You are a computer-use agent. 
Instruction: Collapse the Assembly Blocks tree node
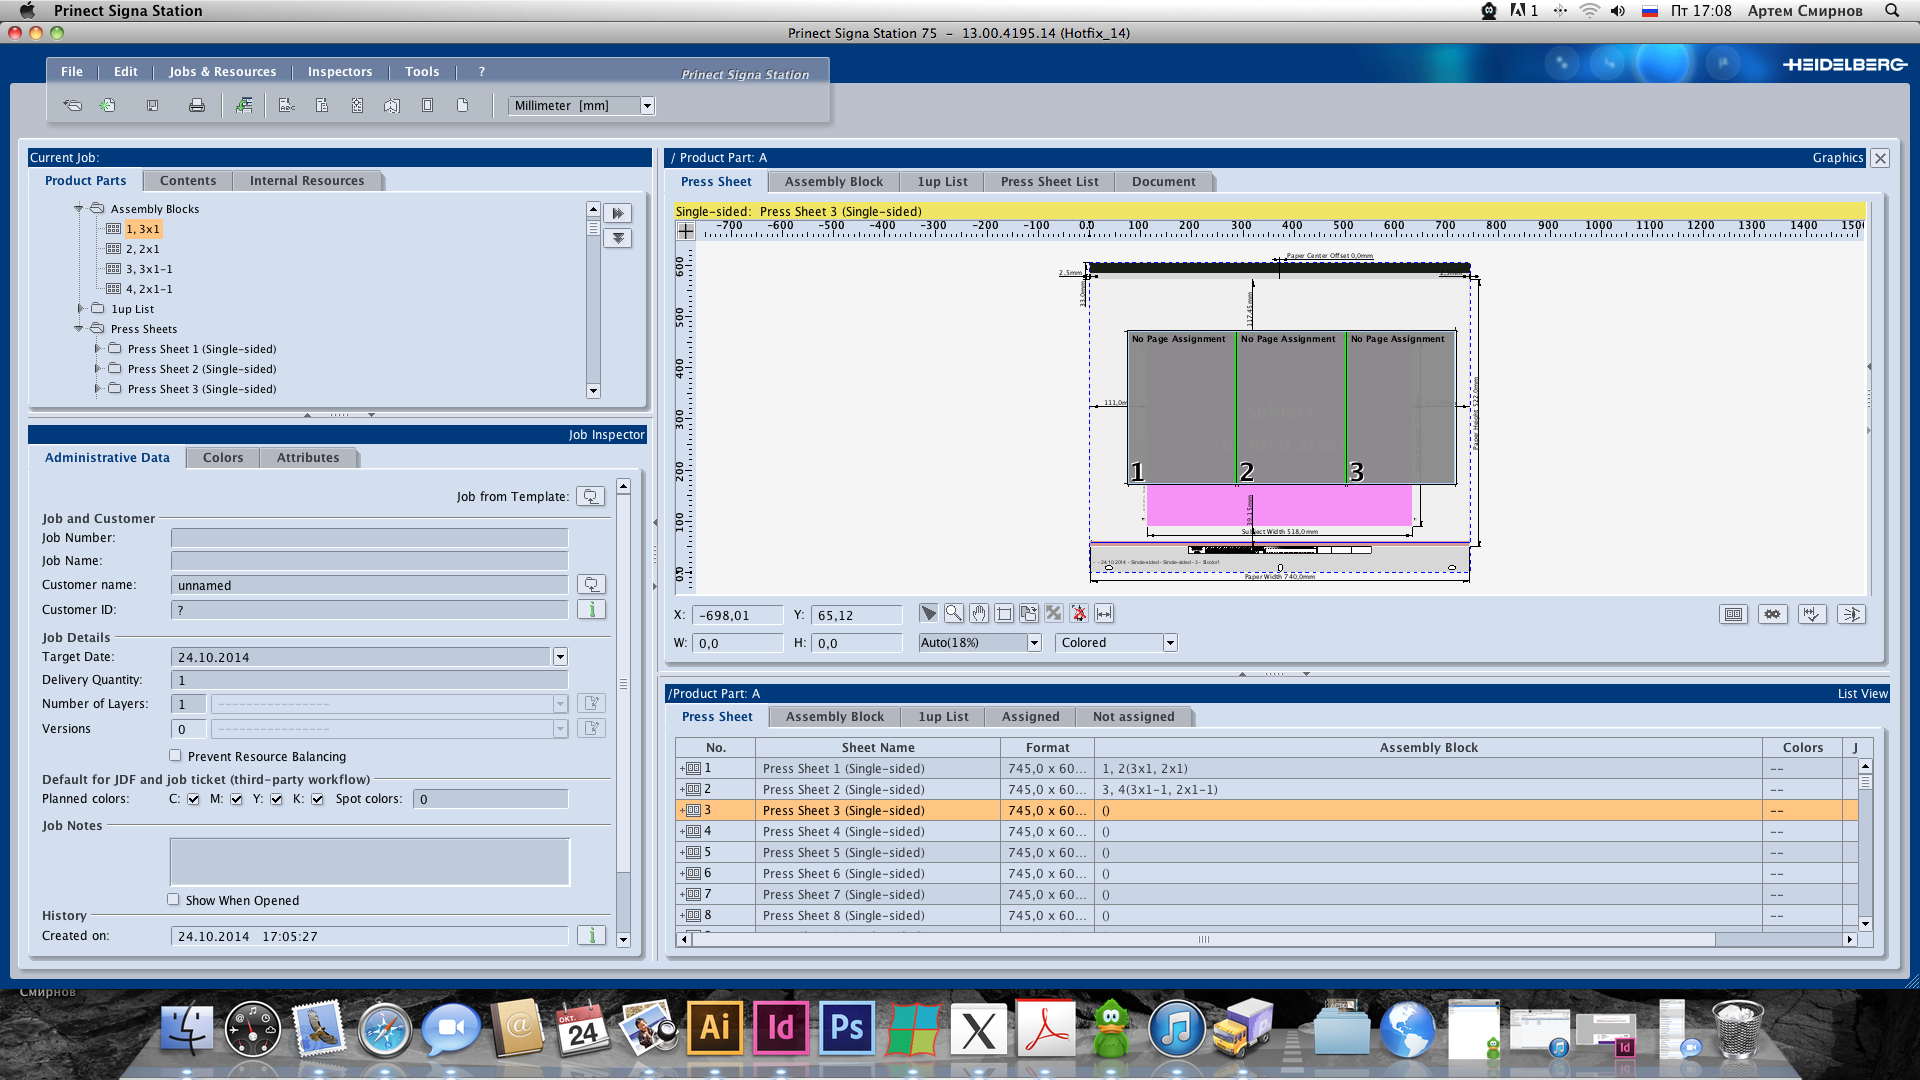(79, 208)
